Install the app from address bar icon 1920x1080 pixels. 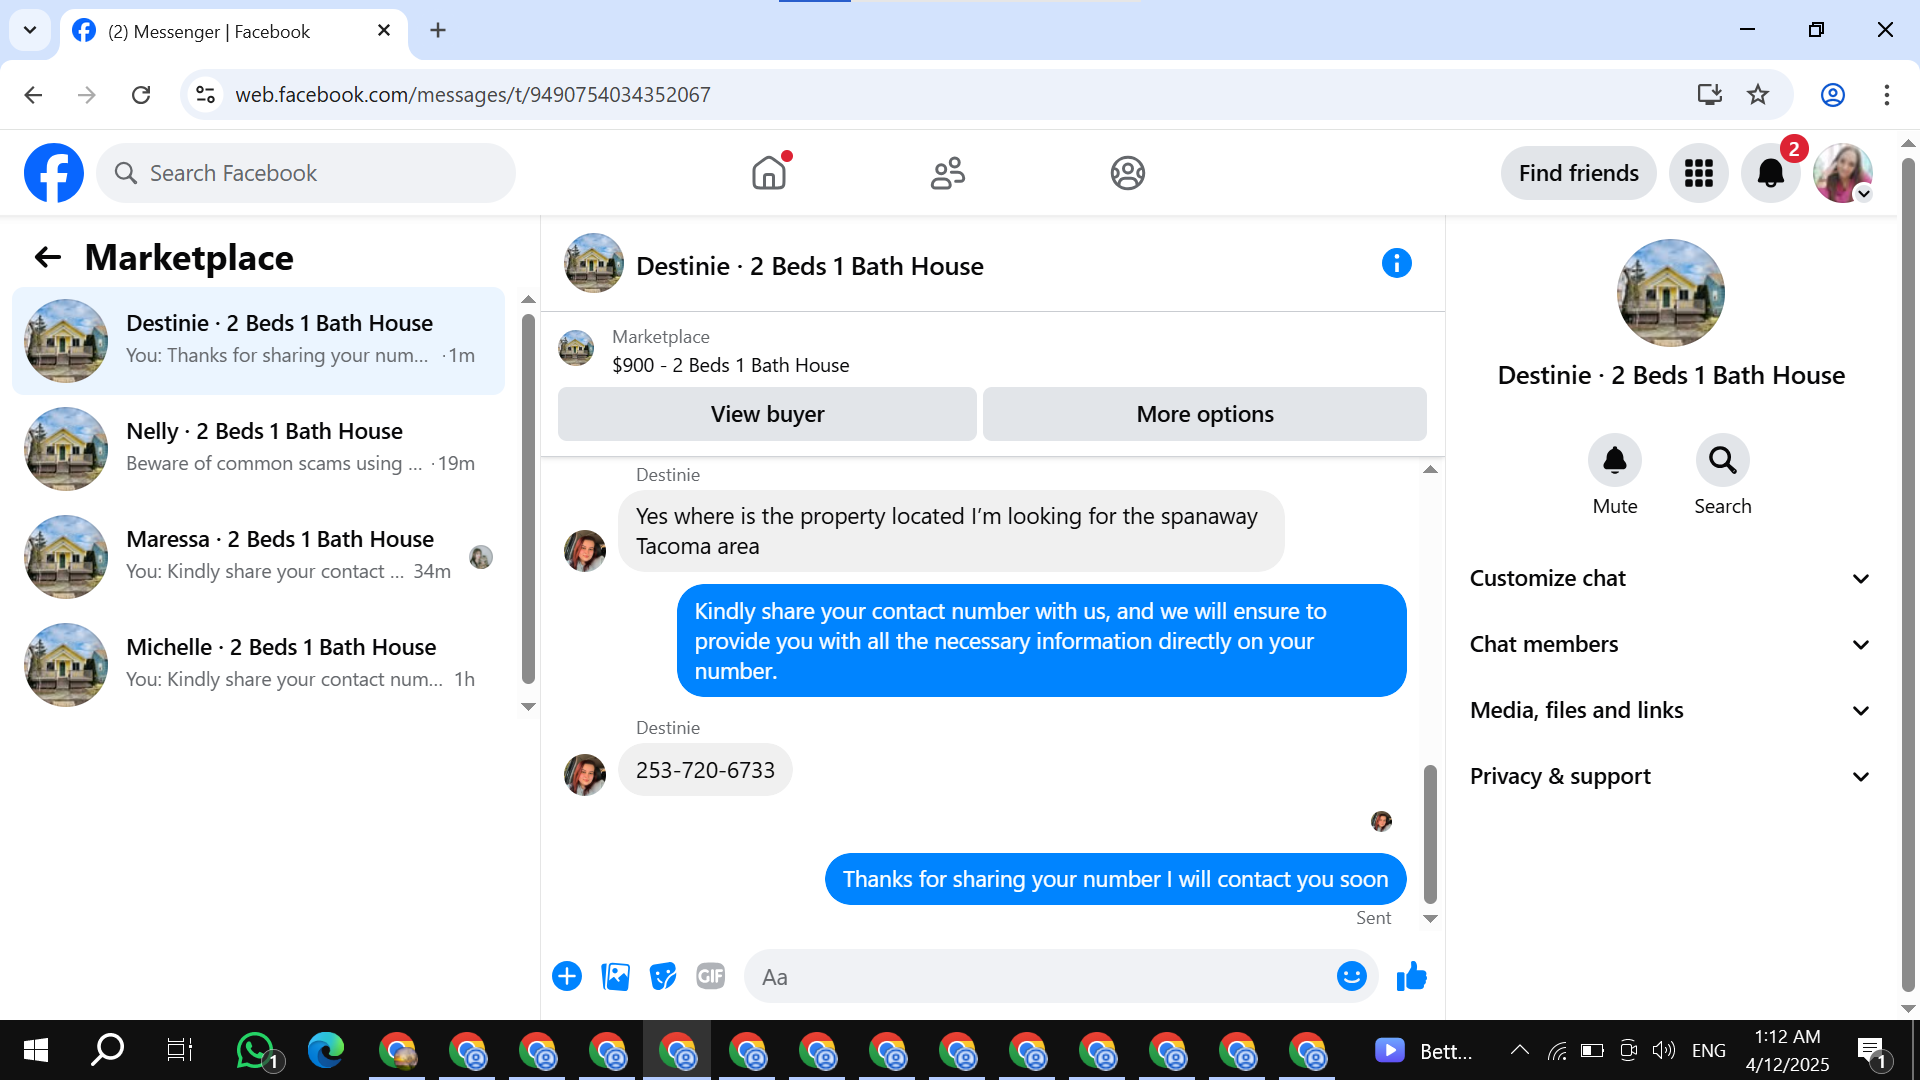(1710, 95)
